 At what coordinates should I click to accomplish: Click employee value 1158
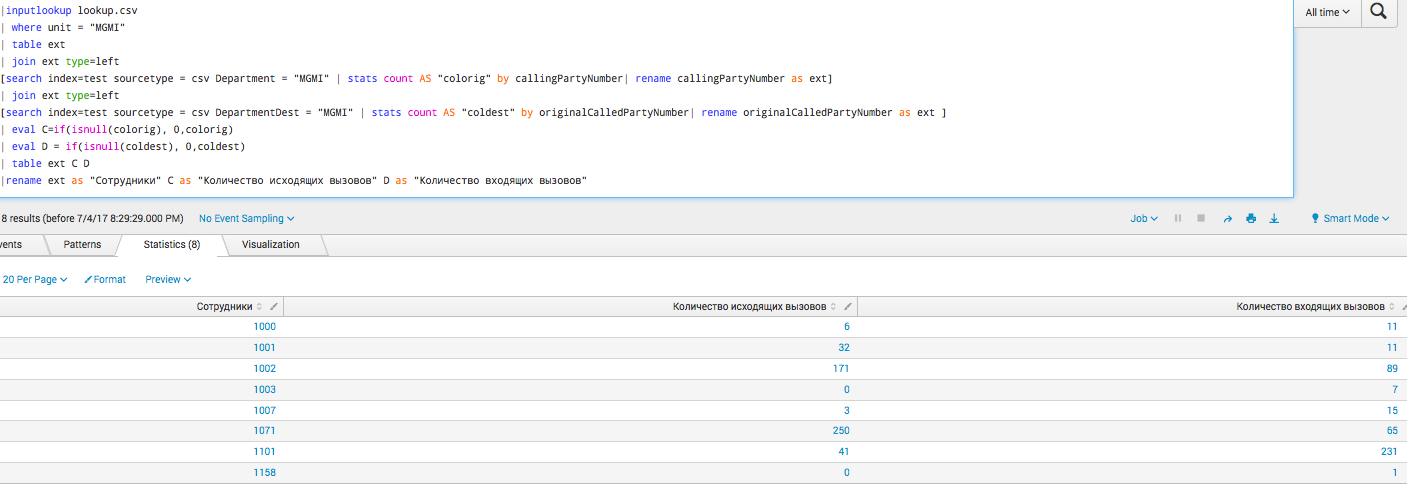[265, 473]
